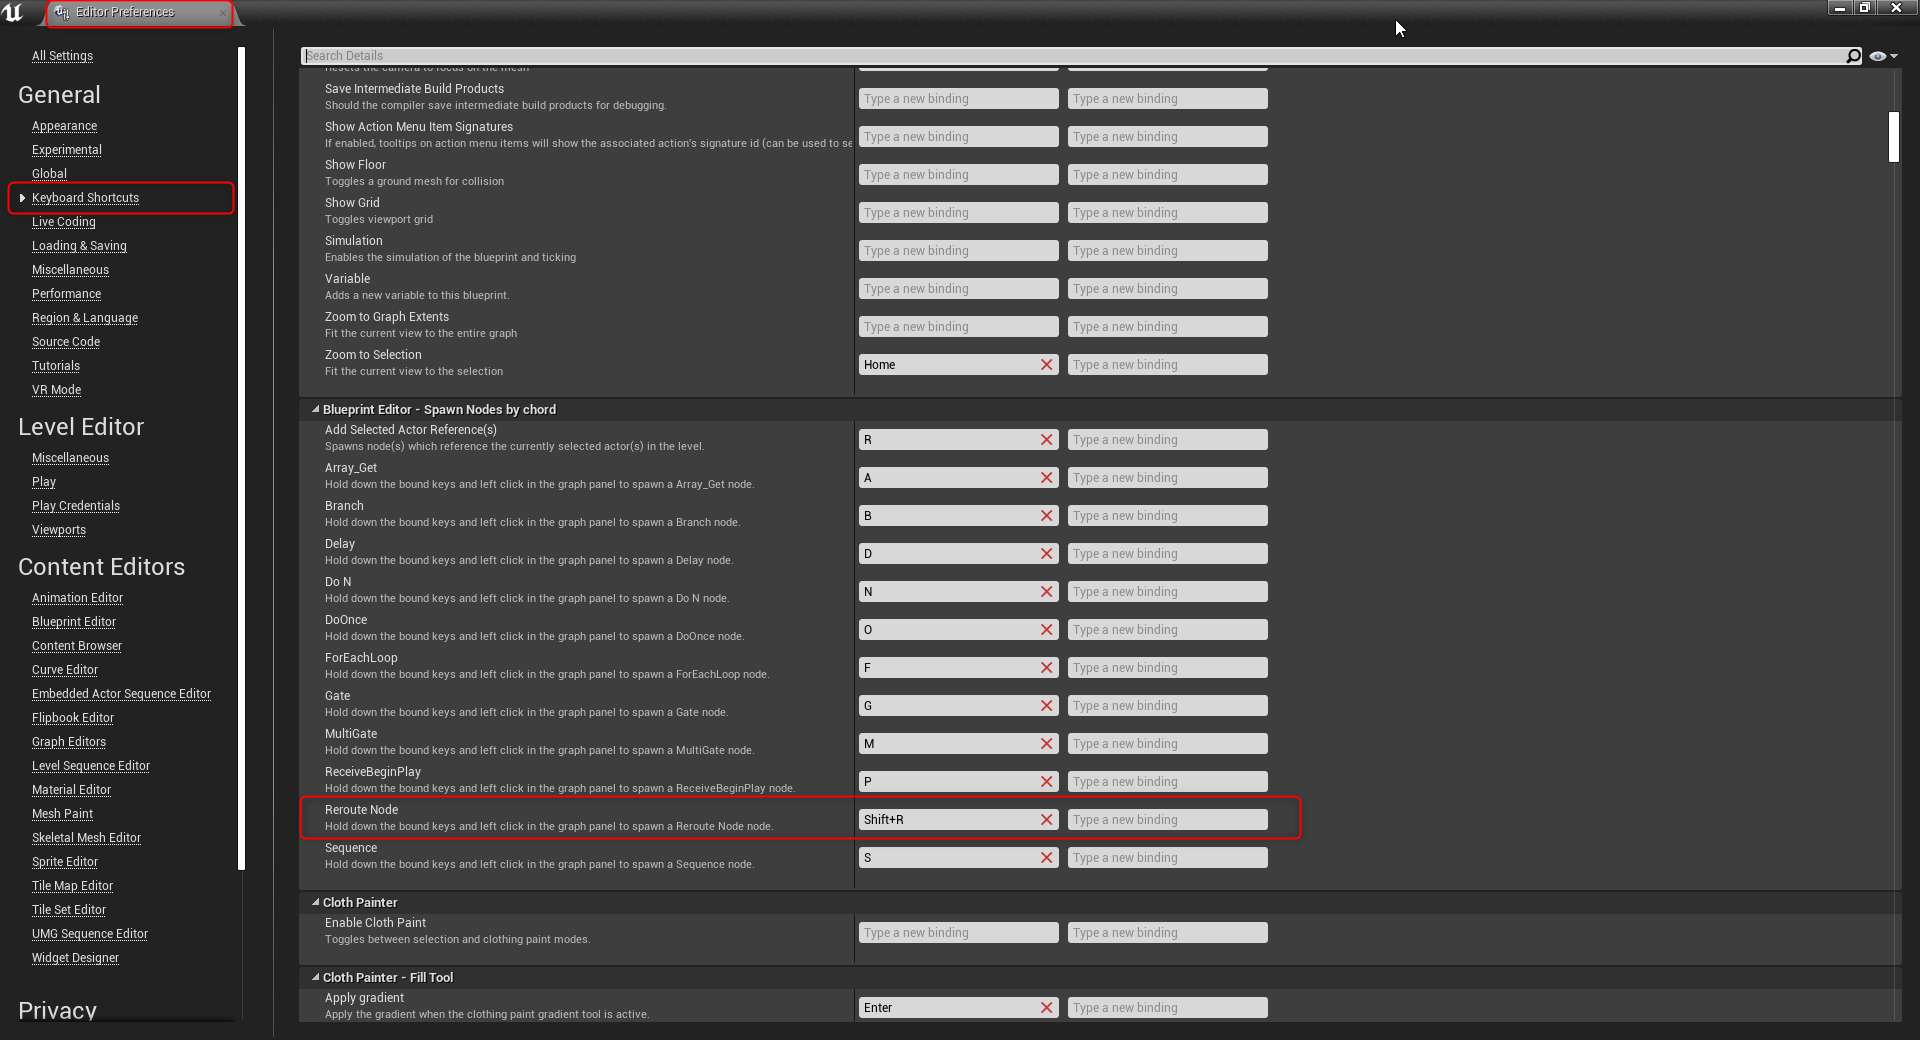
Task: Remove the O binding for DoOnce
Action: click(x=1046, y=630)
